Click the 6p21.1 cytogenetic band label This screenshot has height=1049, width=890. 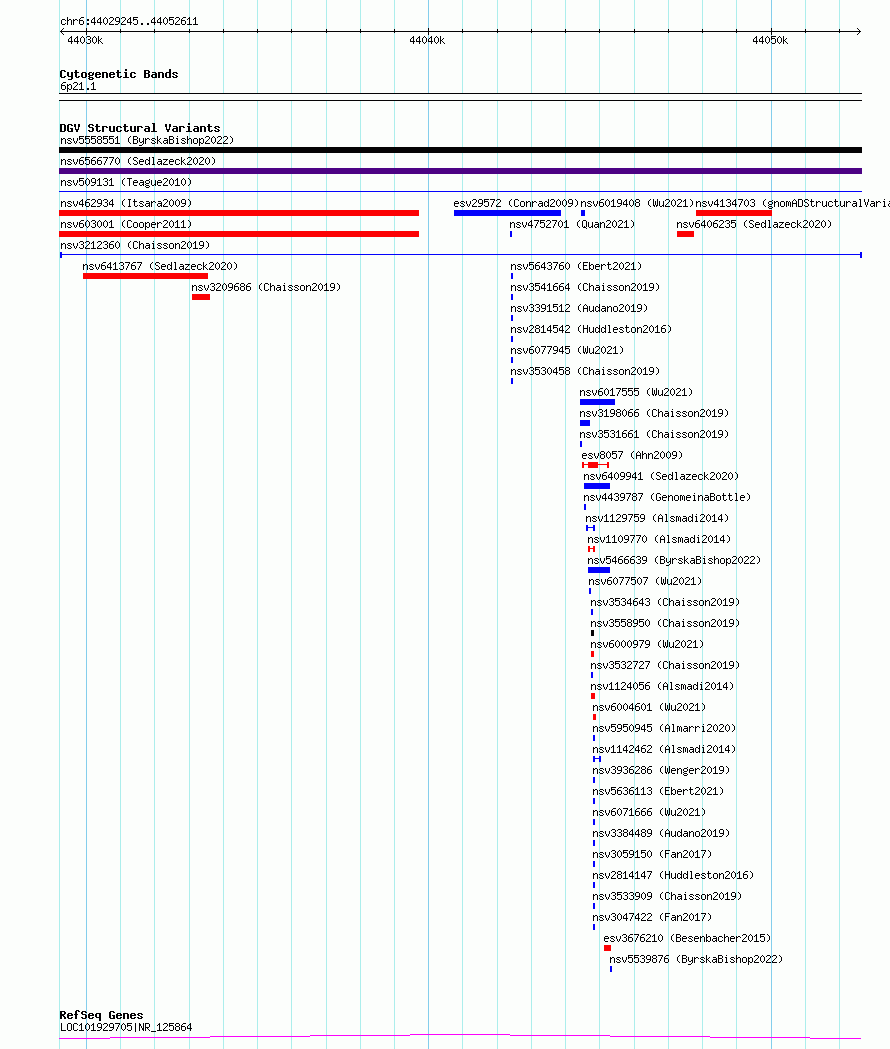click(x=78, y=86)
